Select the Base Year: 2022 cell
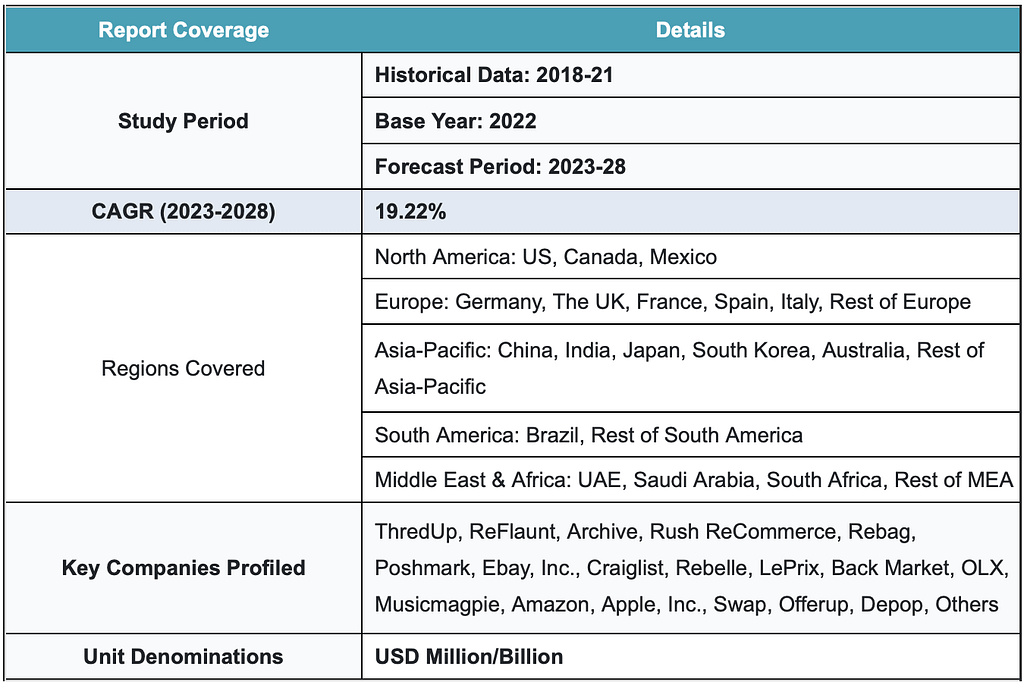This screenshot has height=683, width=1024. pyautogui.click(x=455, y=121)
